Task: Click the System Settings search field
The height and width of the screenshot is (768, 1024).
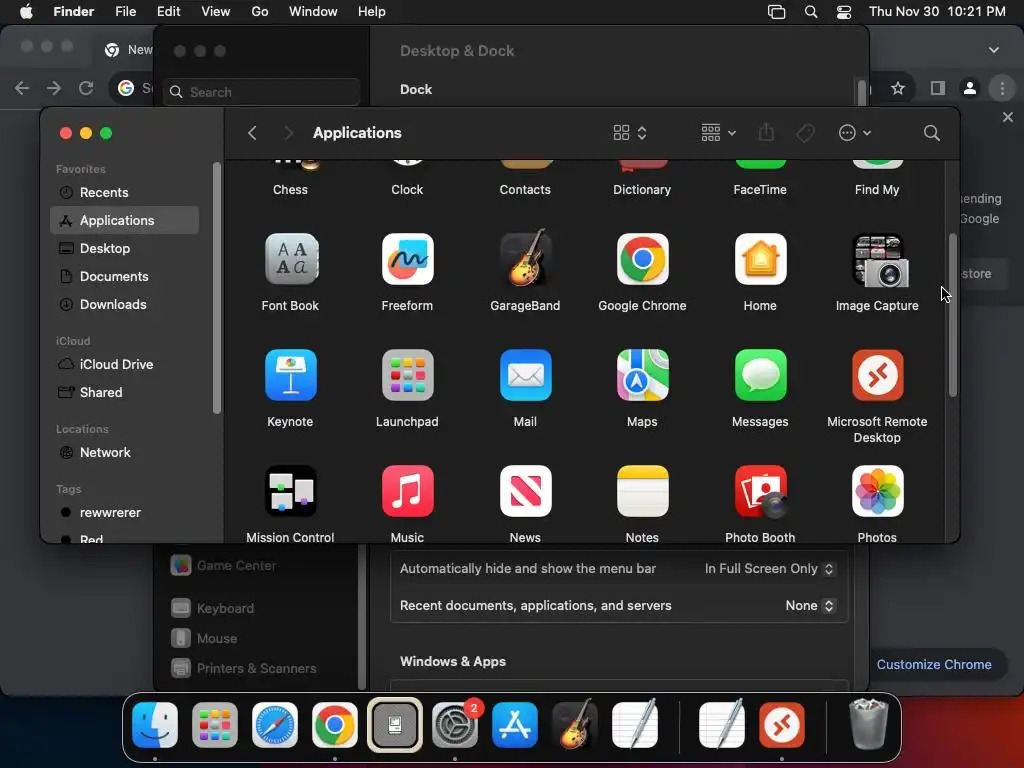Action: [x=261, y=92]
